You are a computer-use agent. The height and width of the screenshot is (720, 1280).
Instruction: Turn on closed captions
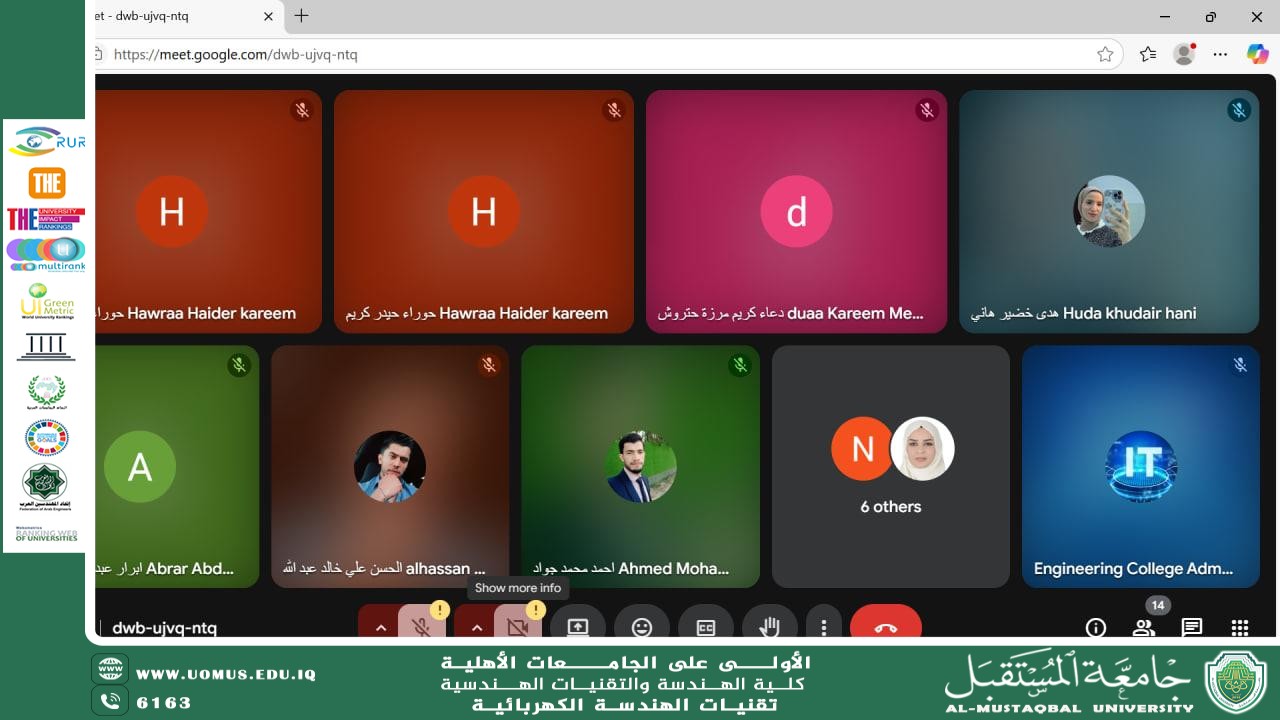tap(706, 626)
